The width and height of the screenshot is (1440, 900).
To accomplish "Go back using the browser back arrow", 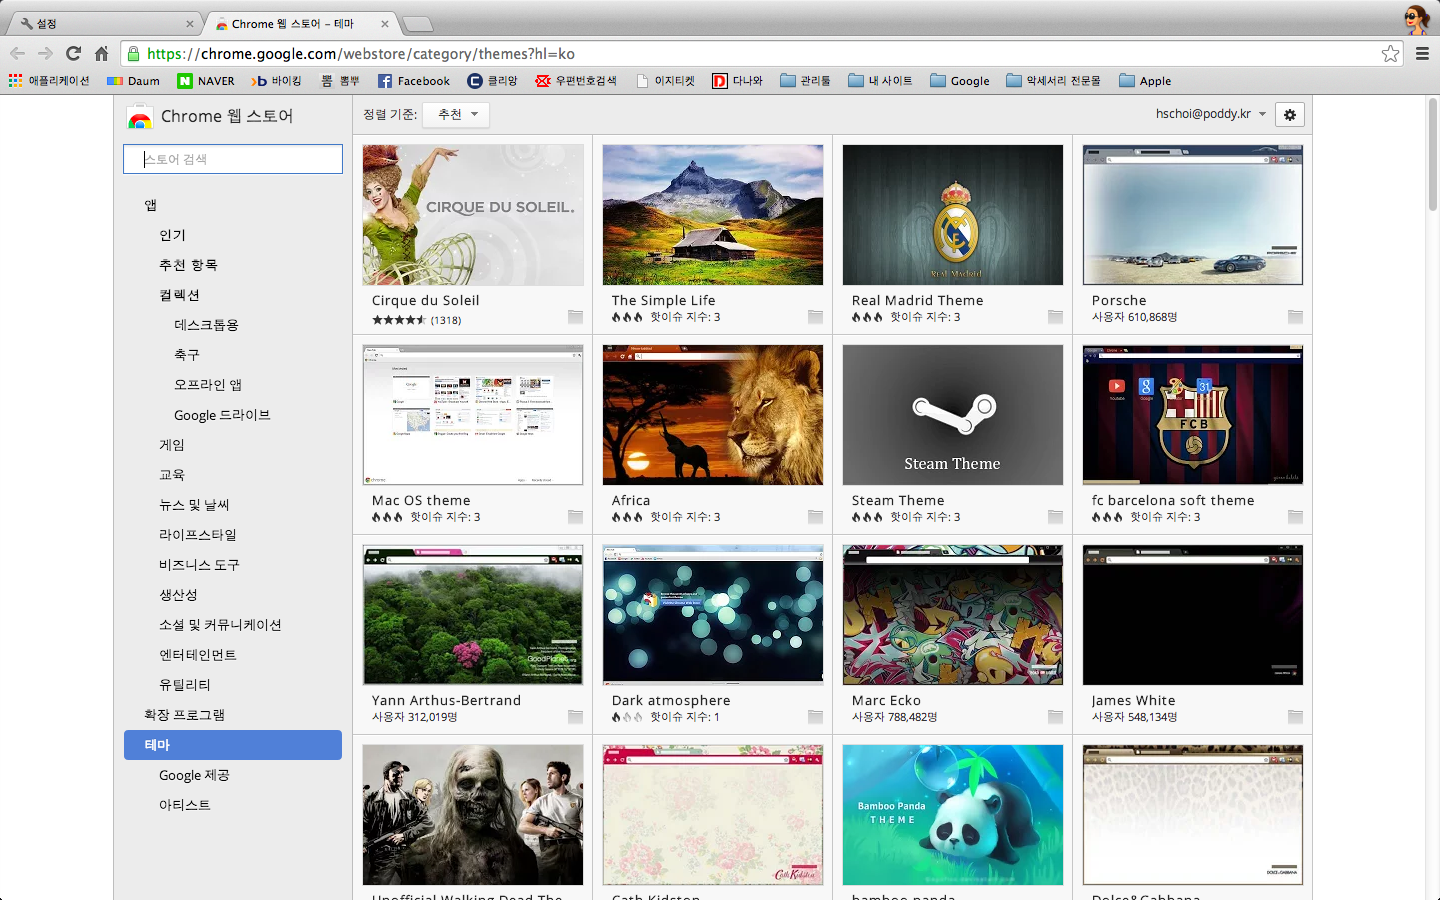I will pos(17,54).
